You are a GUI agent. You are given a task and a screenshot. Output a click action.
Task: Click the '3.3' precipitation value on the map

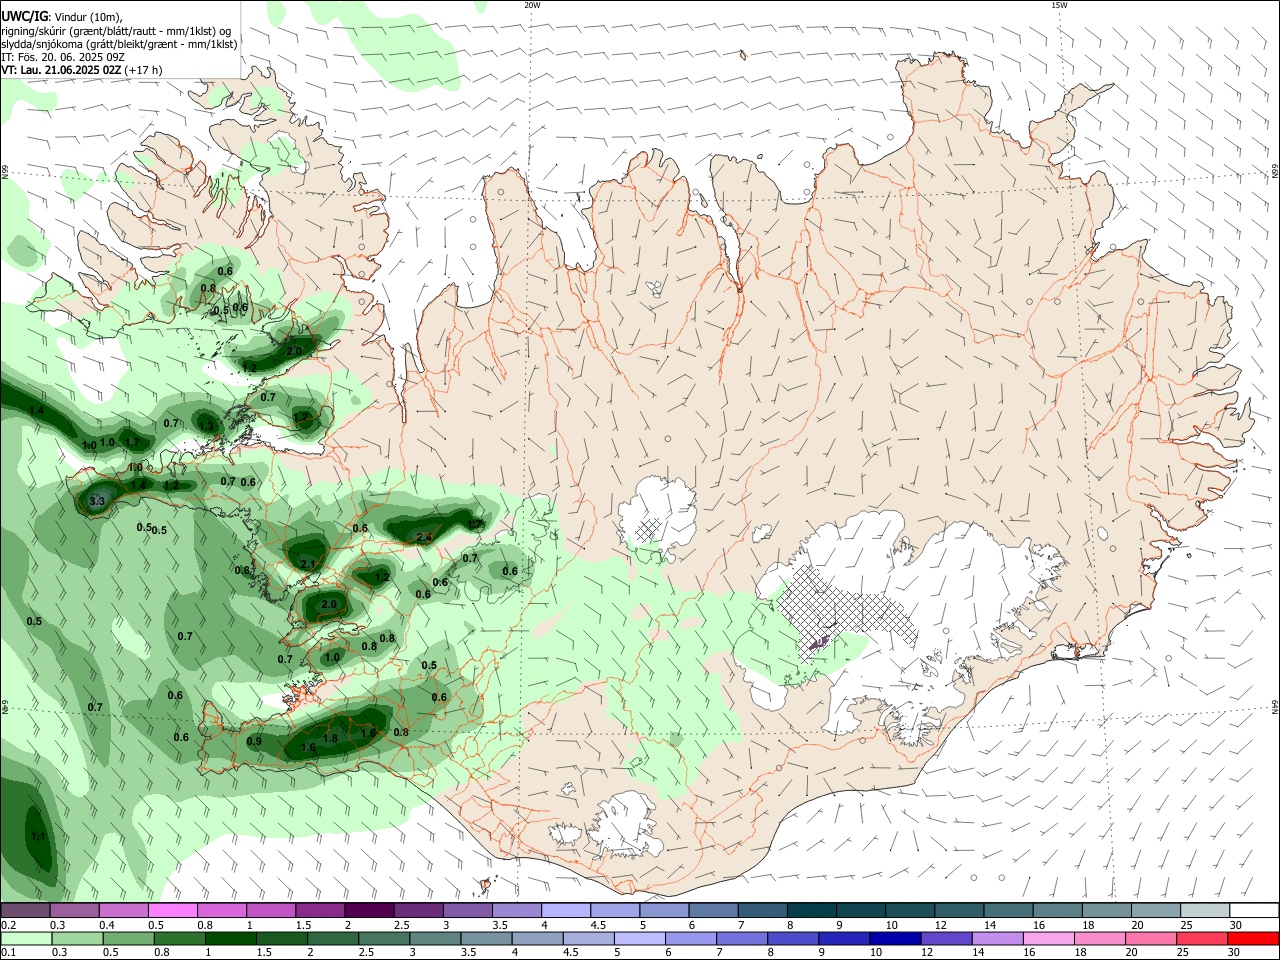point(97,501)
